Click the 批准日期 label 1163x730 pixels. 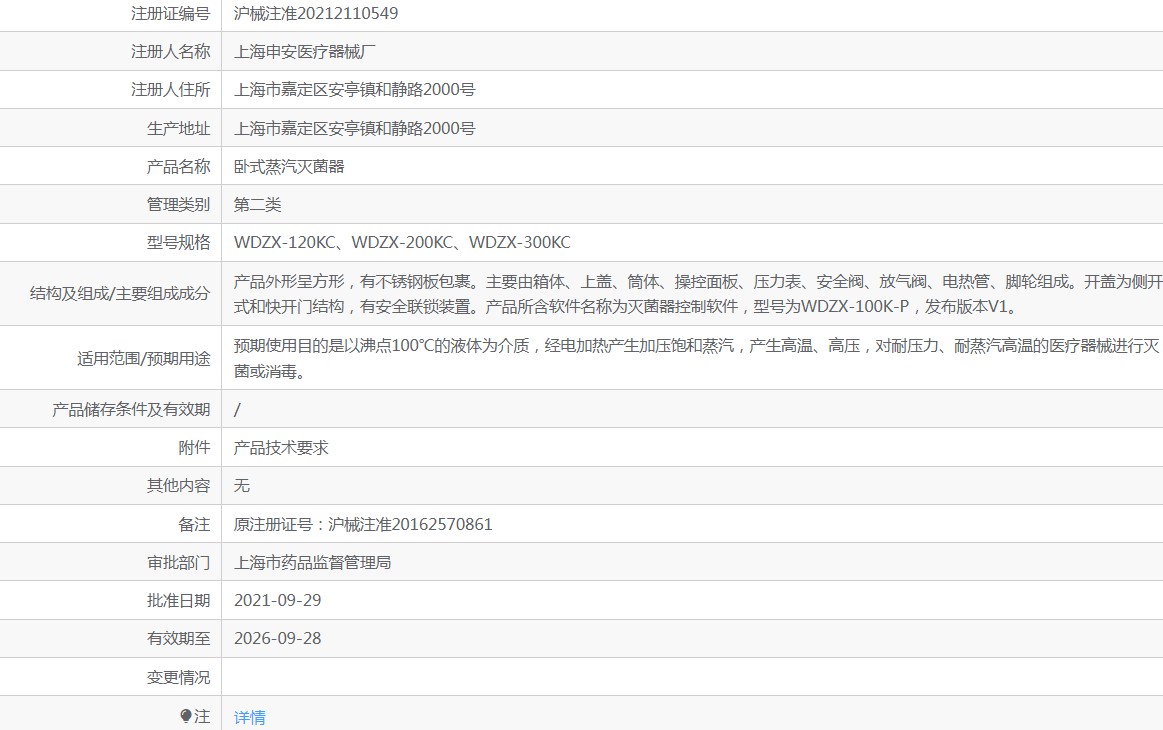pyautogui.click(x=179, y=600)
